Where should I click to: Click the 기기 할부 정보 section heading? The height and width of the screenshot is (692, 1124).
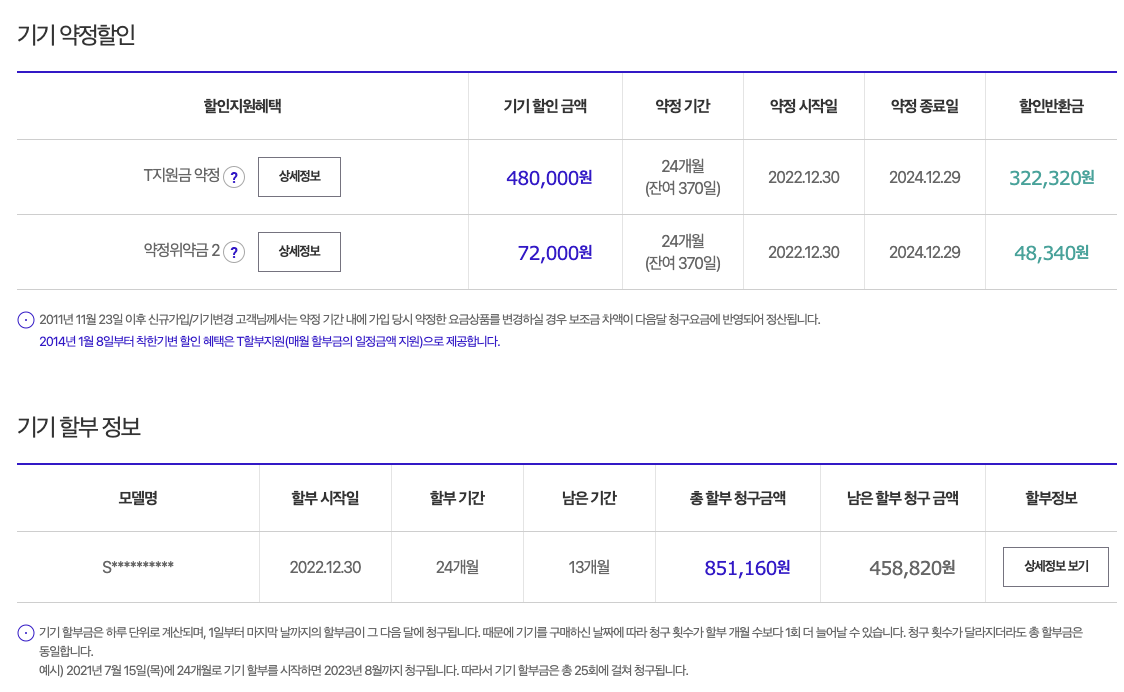(79, 427)
